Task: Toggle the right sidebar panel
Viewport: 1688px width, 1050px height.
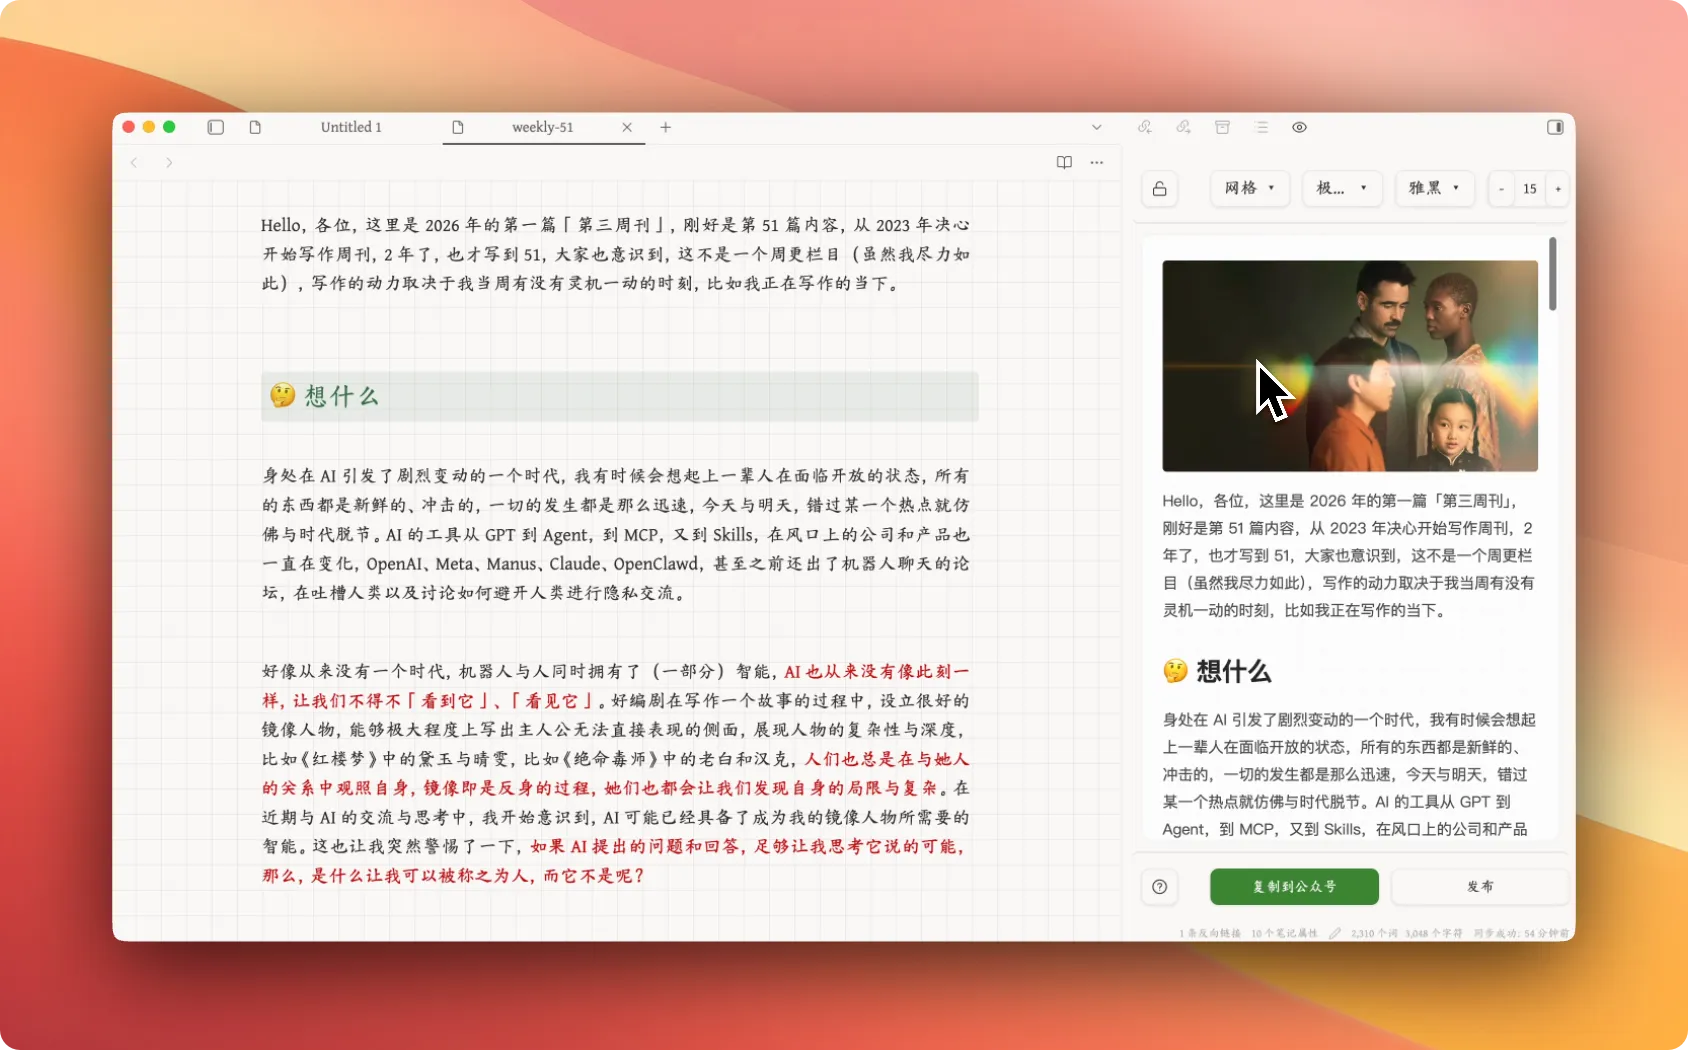Action: (x=1555, y=127)
